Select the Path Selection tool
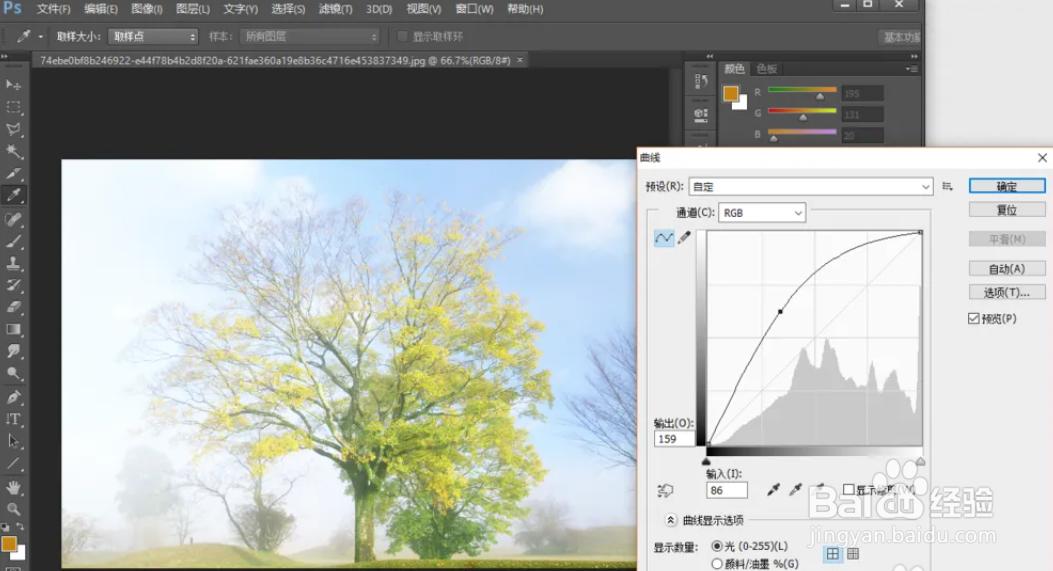 tap(13, 441)
